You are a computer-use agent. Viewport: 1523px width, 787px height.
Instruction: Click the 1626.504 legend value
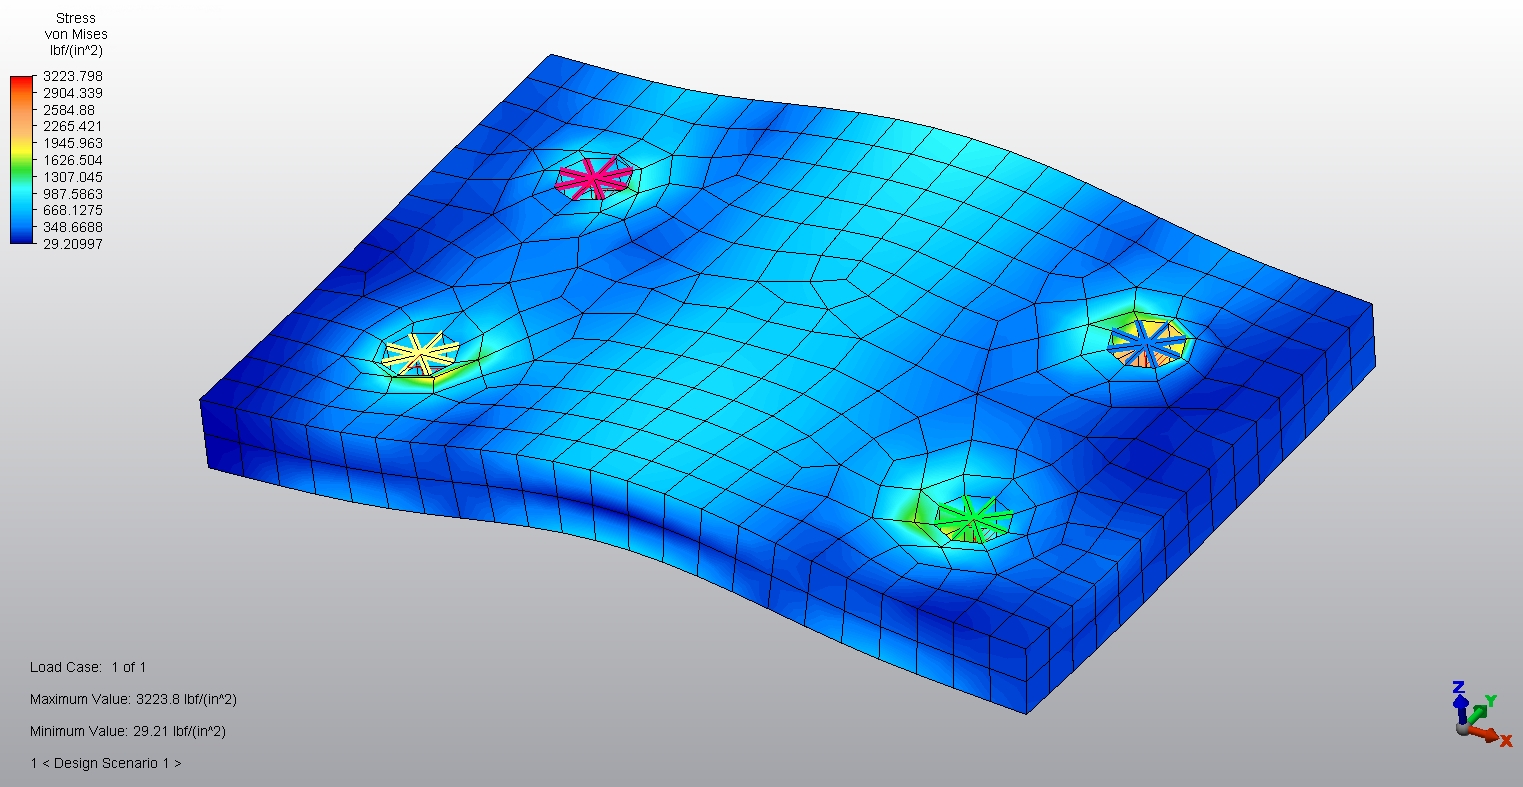coord(71,160)
